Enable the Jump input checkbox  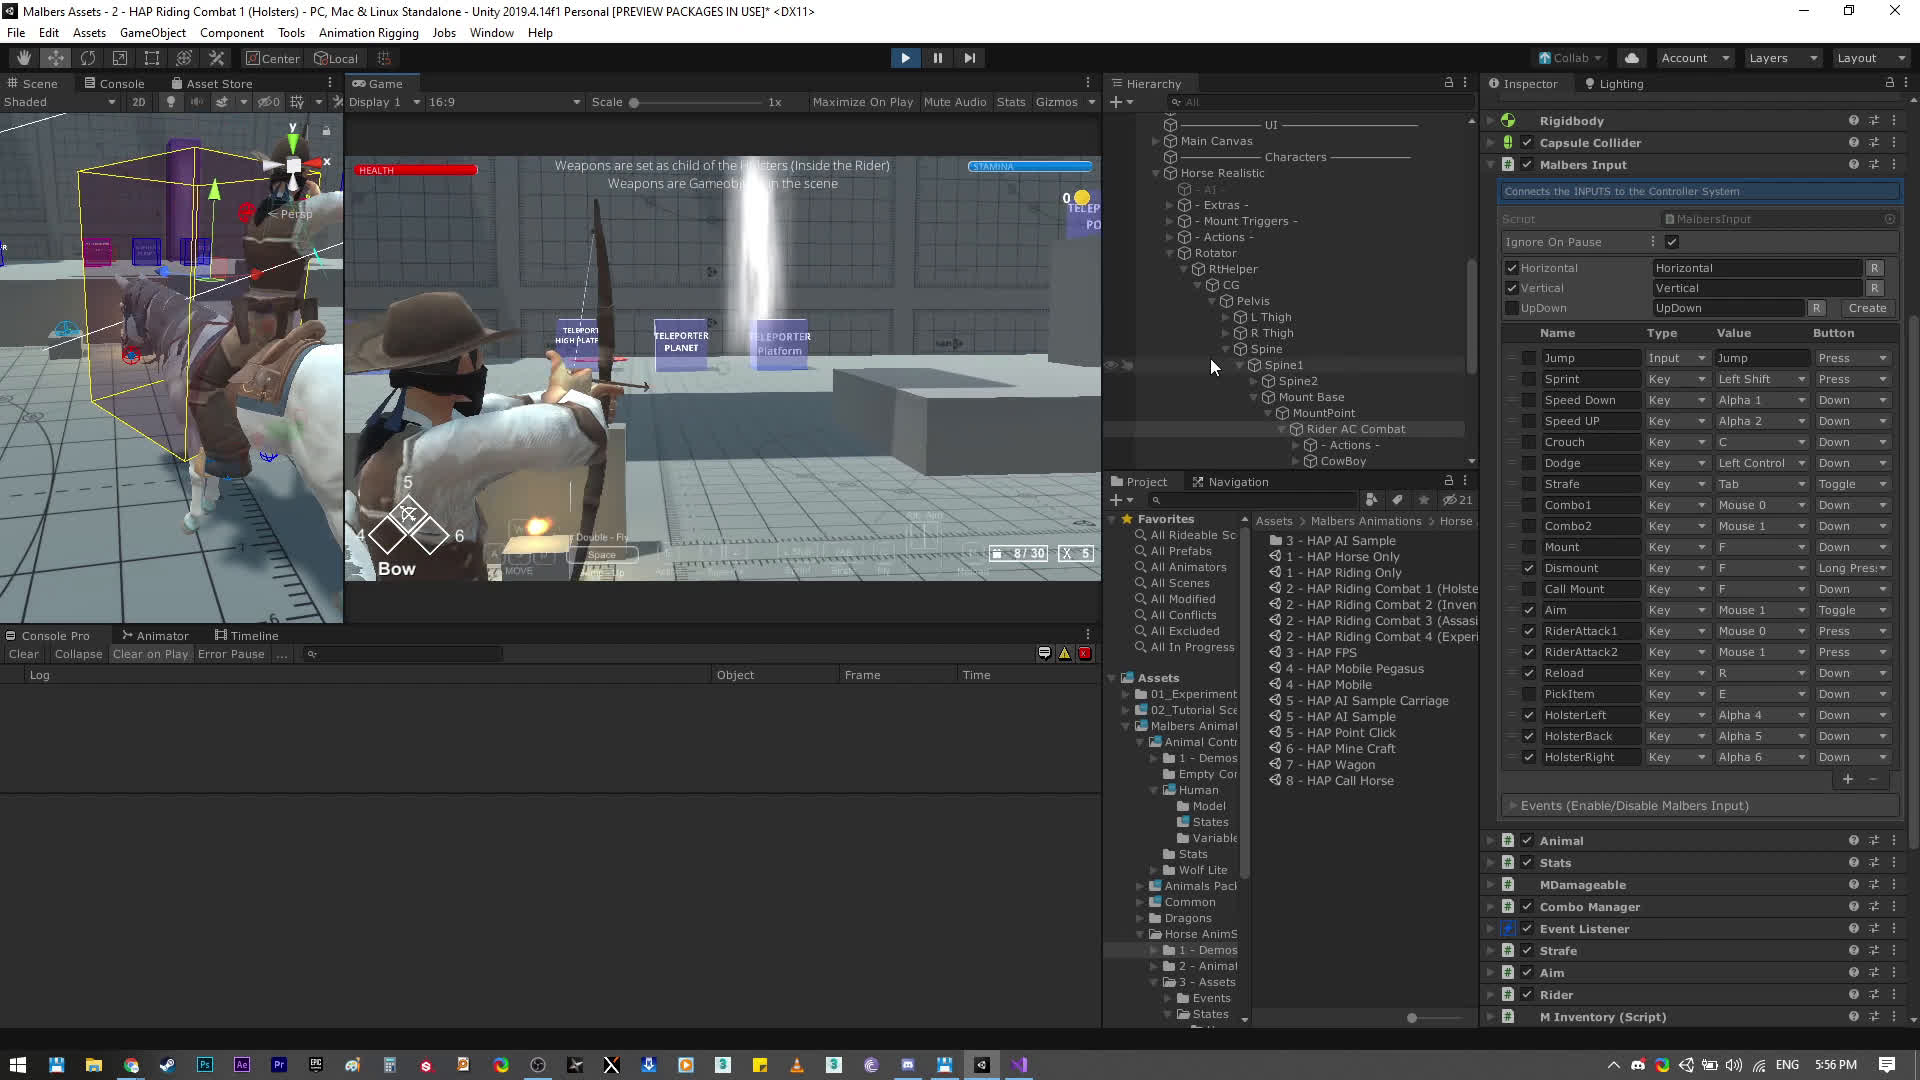pos(1529,358)
